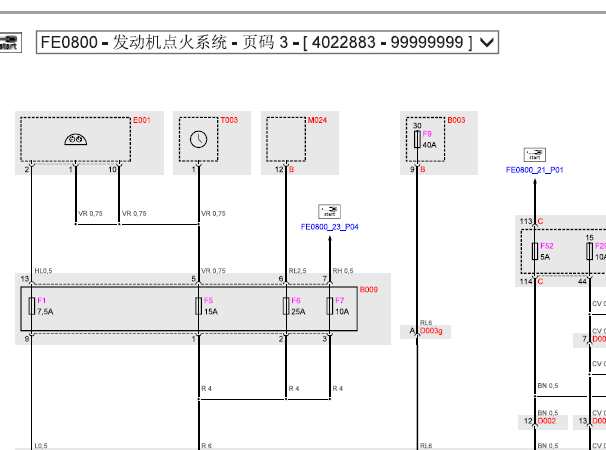Click the T003 component label
606x450 pixels.
(x=229, y=120)
